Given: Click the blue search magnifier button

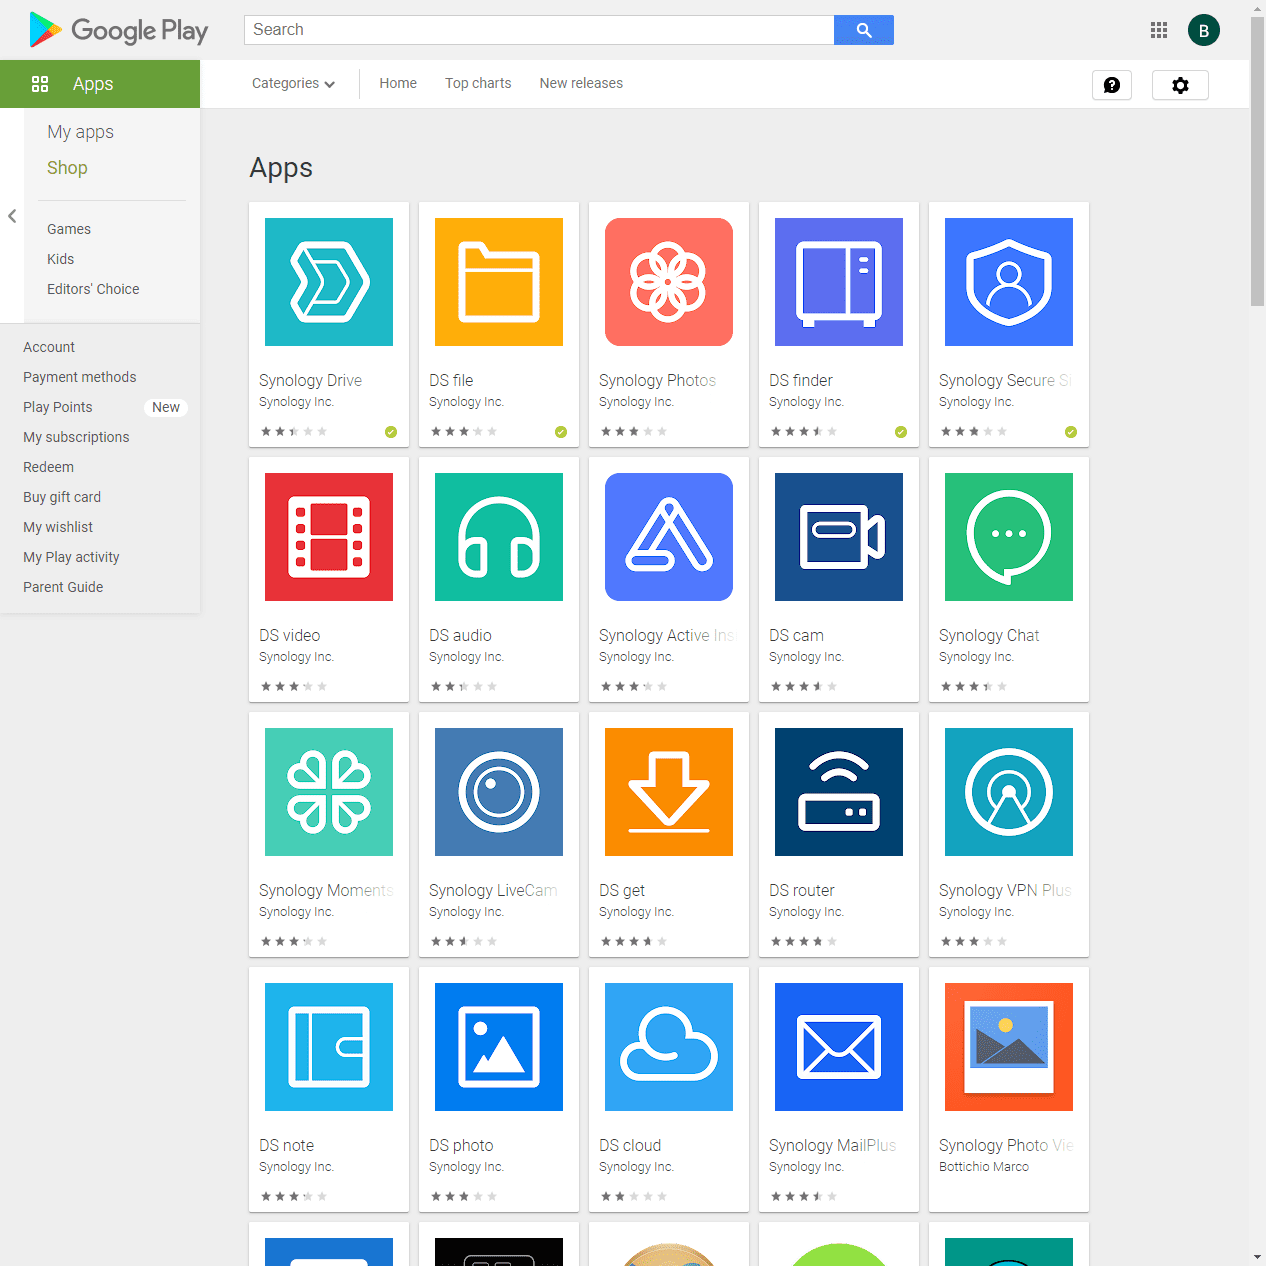Looking at the screenshot, I should coord(864,30).
